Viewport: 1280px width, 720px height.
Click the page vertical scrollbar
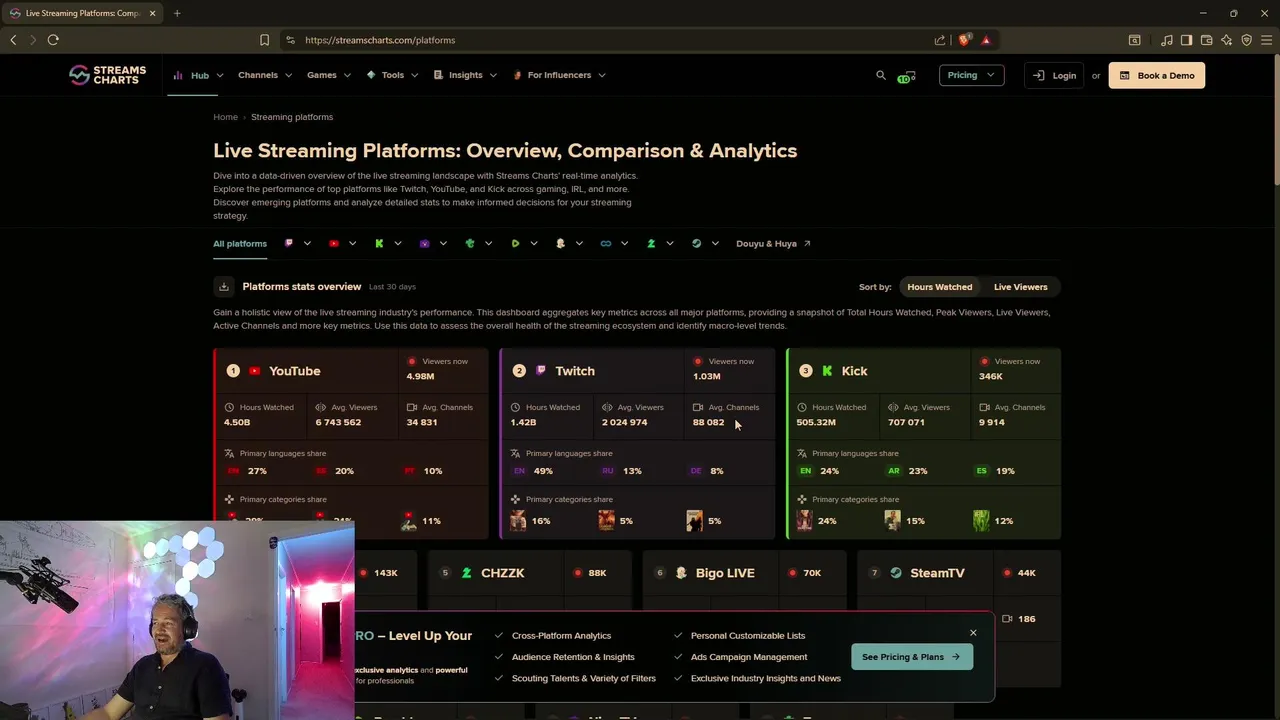click(1276, 120)
